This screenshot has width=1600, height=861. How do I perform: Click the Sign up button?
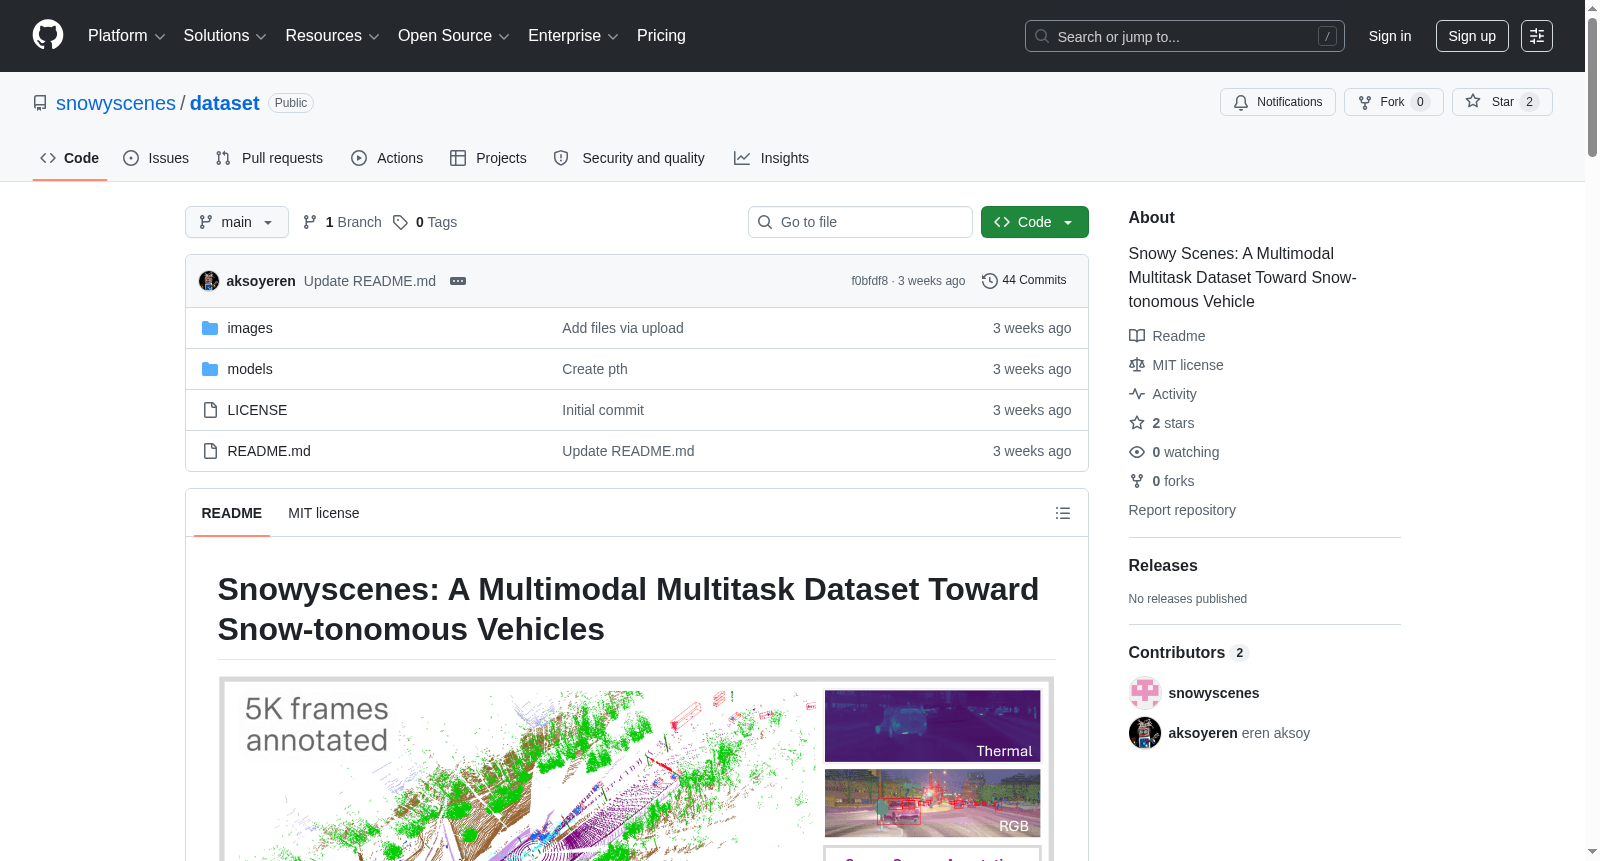1472,36
